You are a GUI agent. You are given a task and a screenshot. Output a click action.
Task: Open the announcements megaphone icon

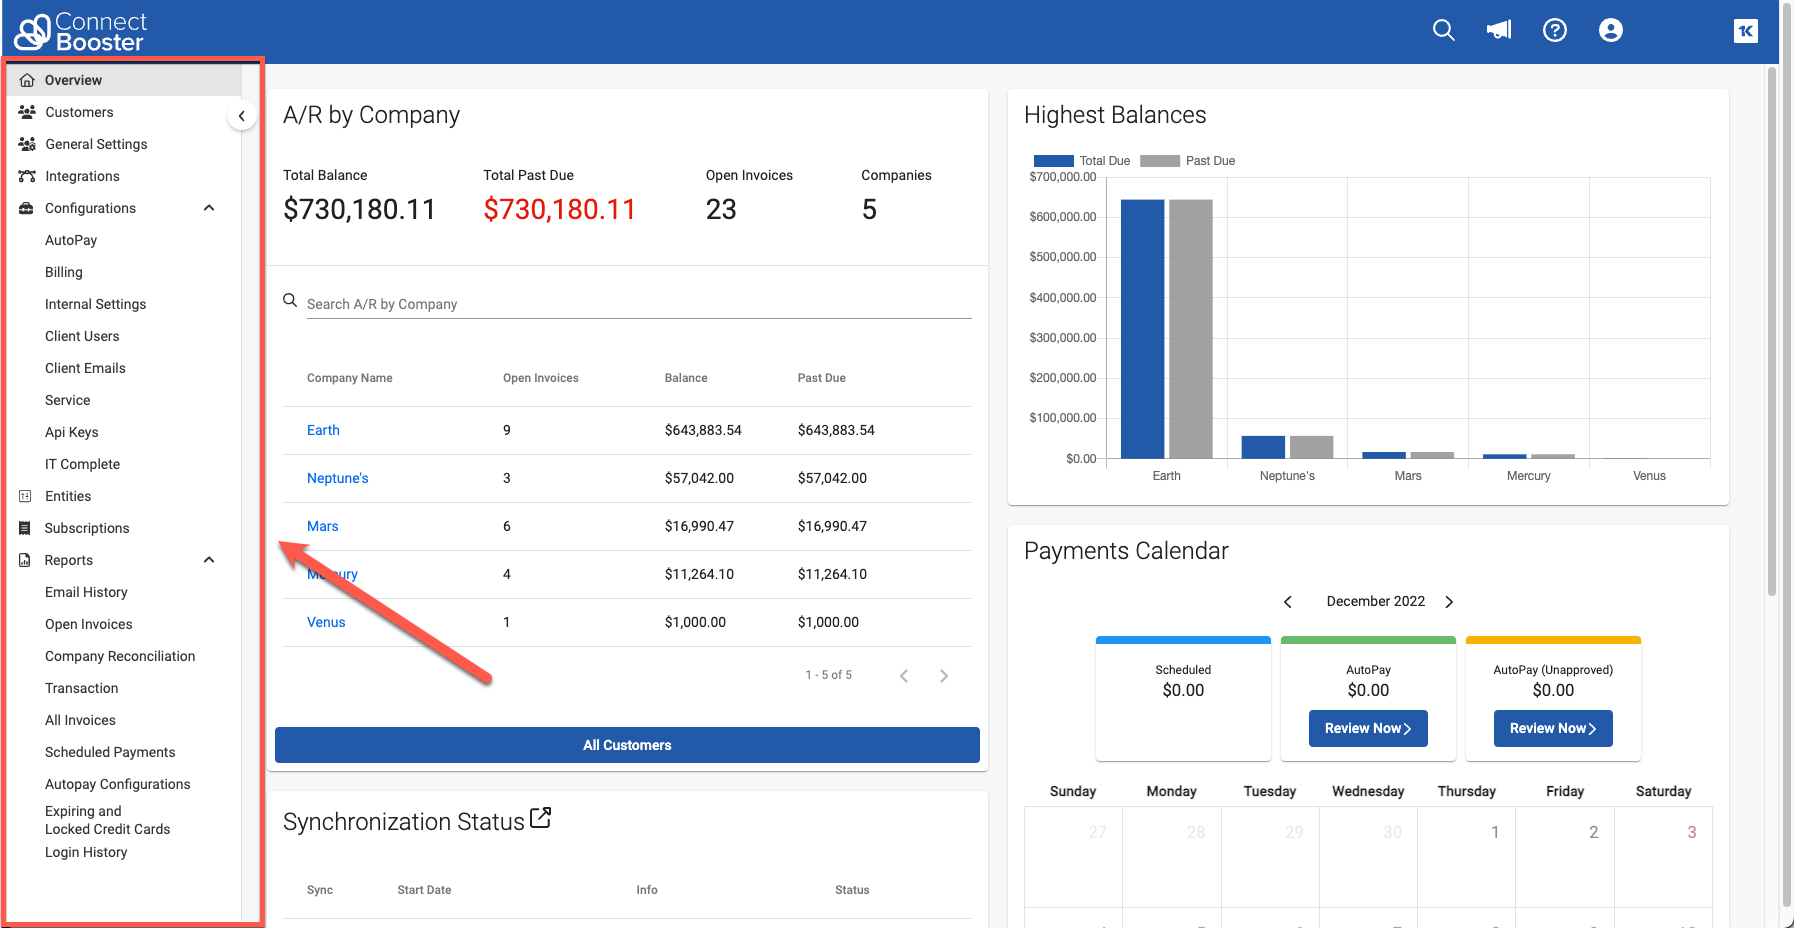(x=1499, y=30)
